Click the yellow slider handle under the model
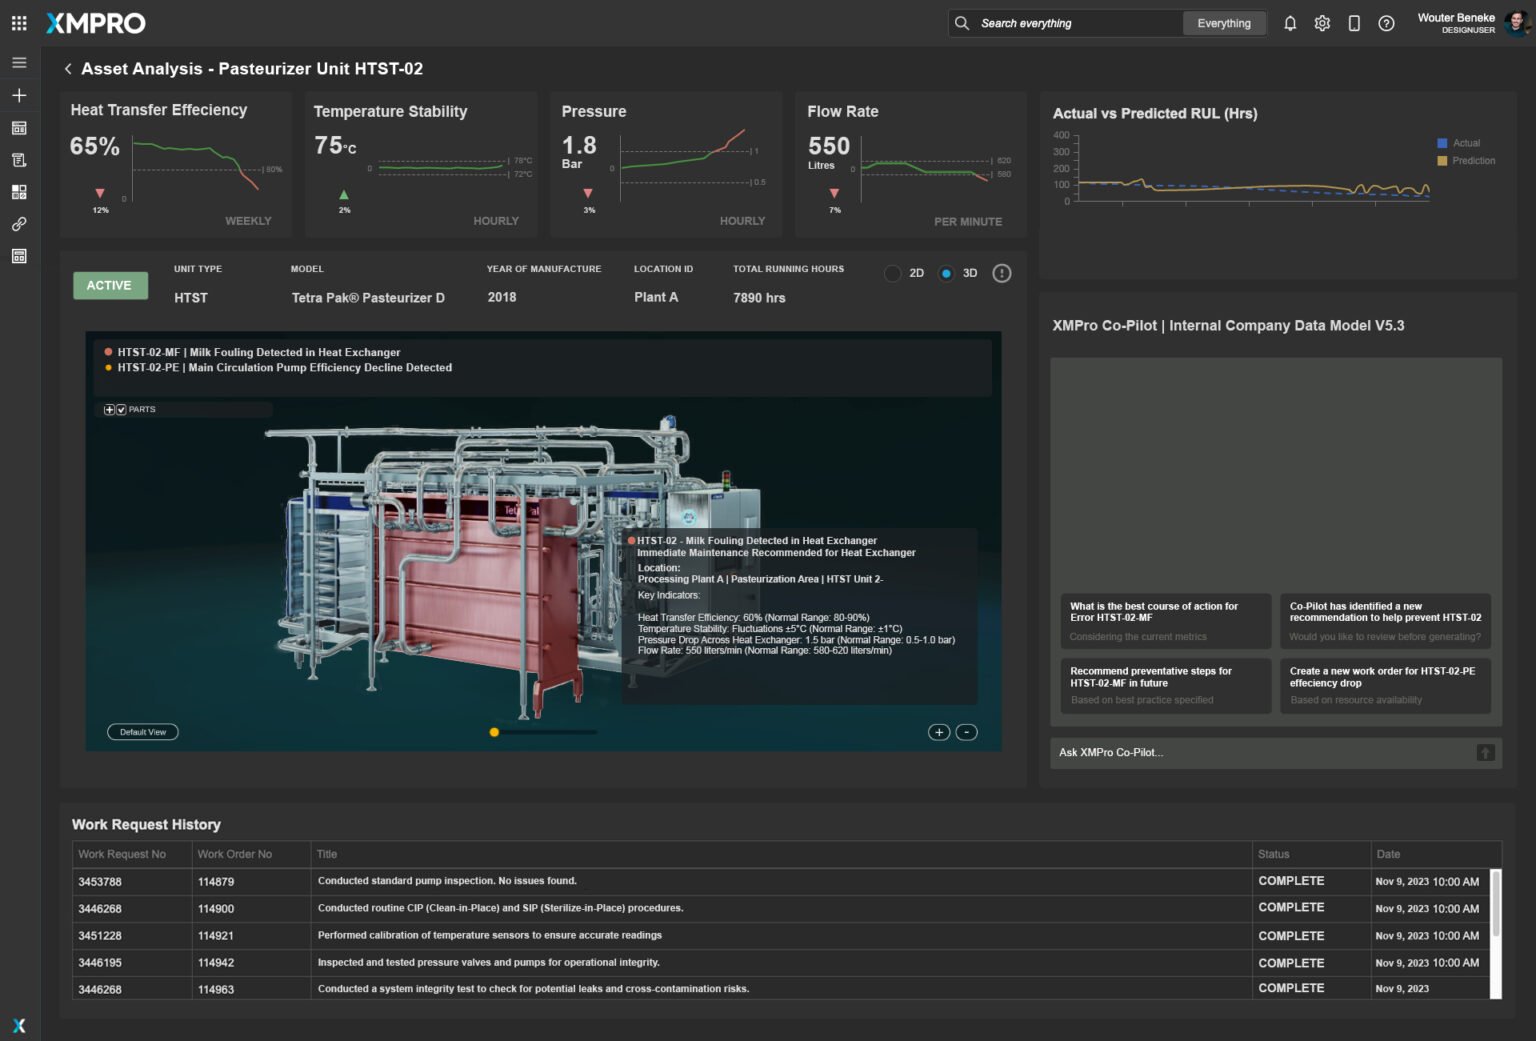1536x1041 pixels. coord(494,732)
